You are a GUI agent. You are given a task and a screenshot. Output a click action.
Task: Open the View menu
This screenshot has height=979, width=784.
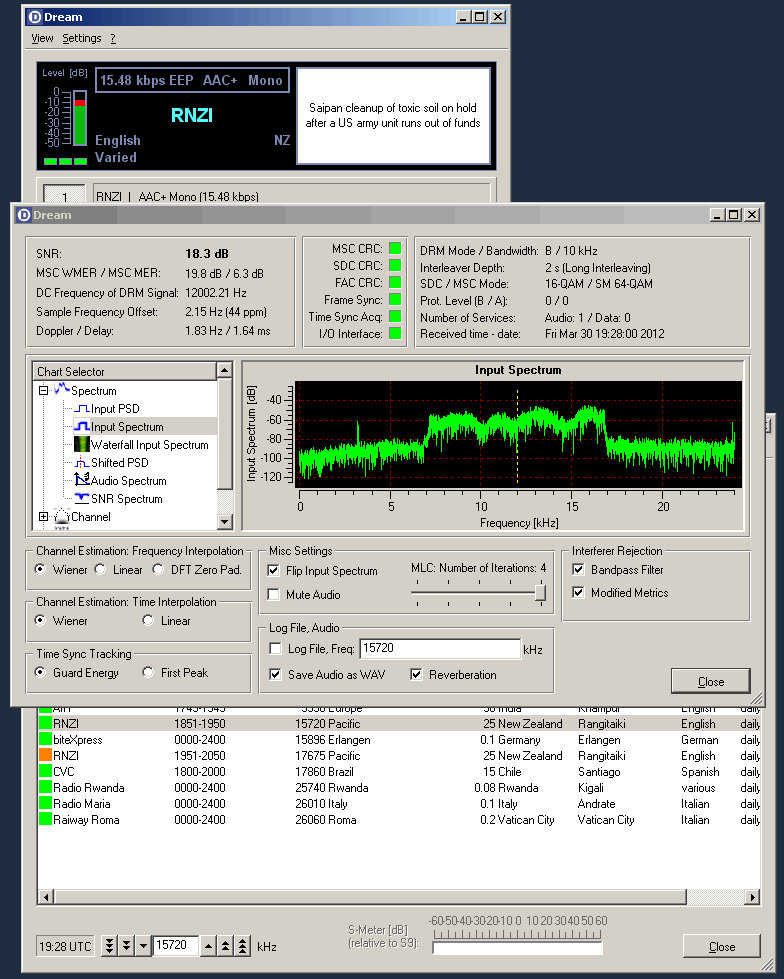pyautogui.click(x=42, y=38)
